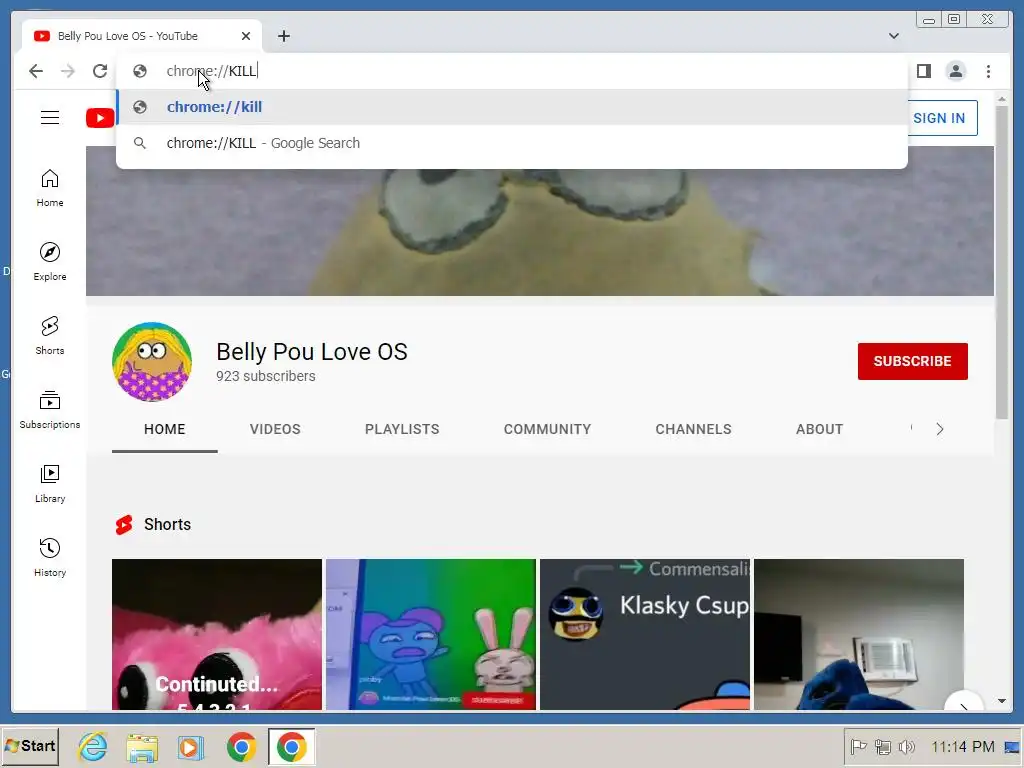Open volume speaker tray icon
Image resolution: width=1024 pixels, height=768 pixels.
pos(907,746)
